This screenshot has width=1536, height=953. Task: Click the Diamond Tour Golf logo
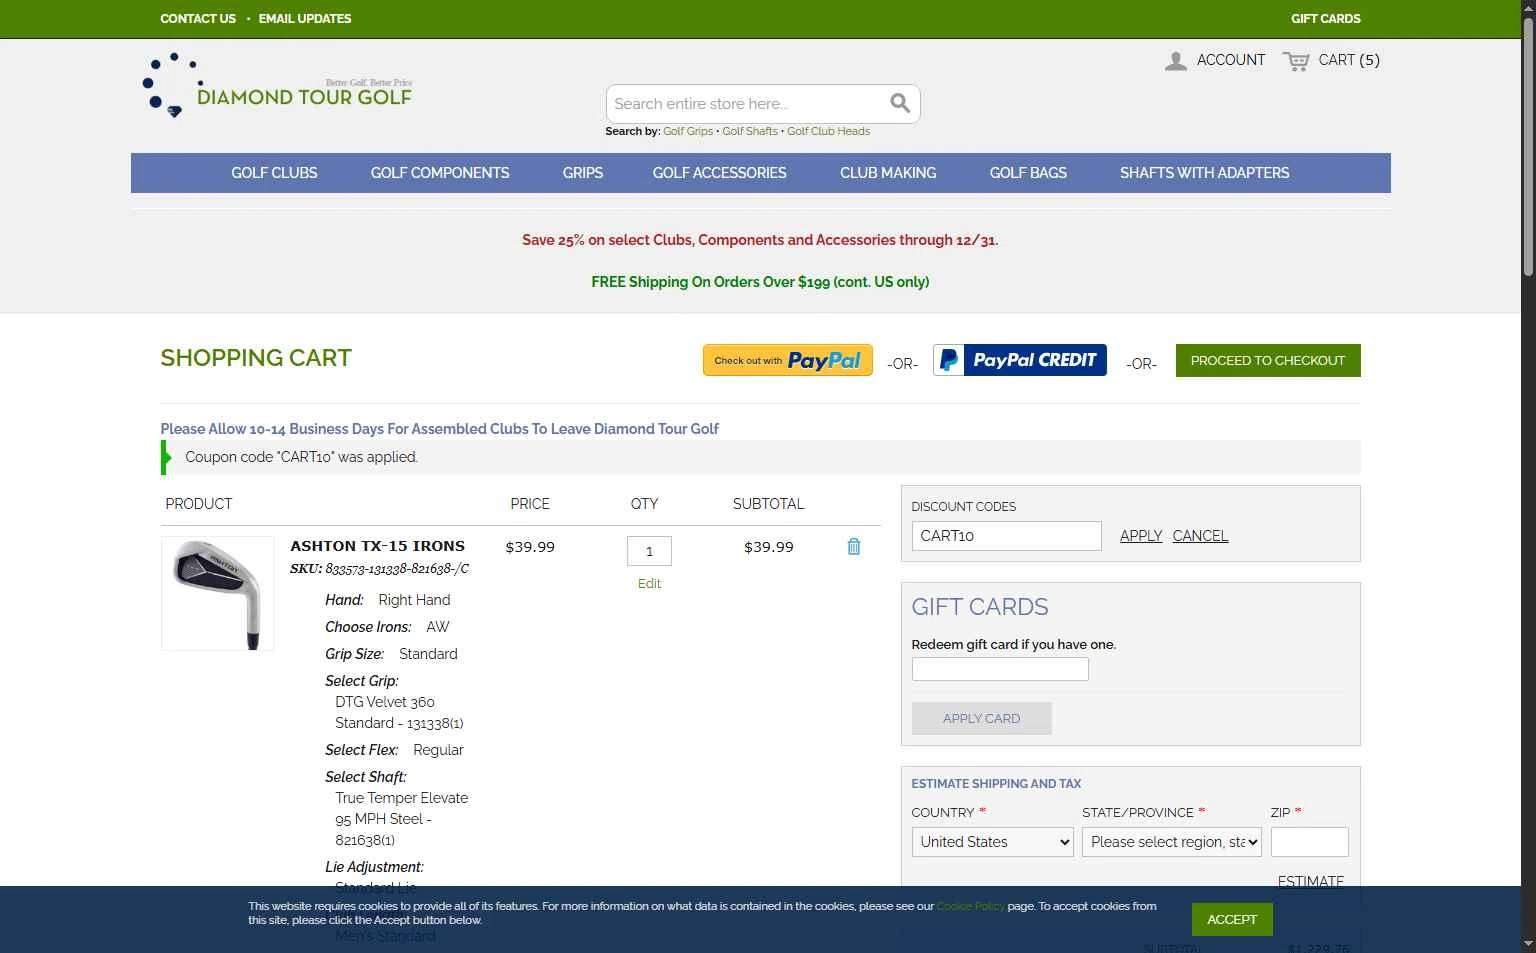278,86
